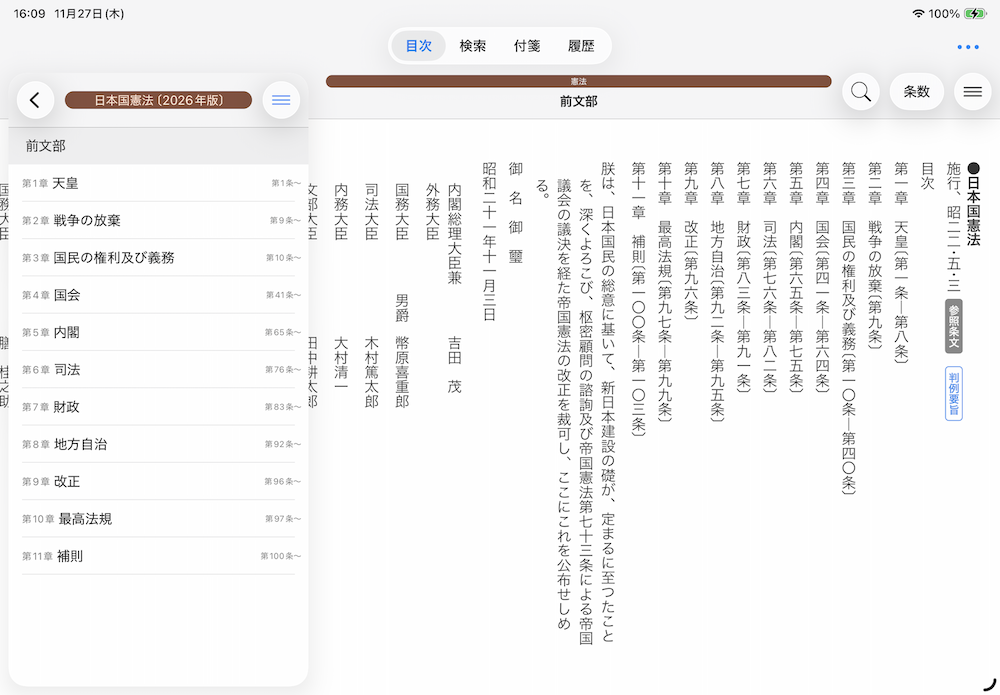Screen dimensions: 1000x695
Task: Tap the brown 憲法 progress bar
Action: point(578,81)
